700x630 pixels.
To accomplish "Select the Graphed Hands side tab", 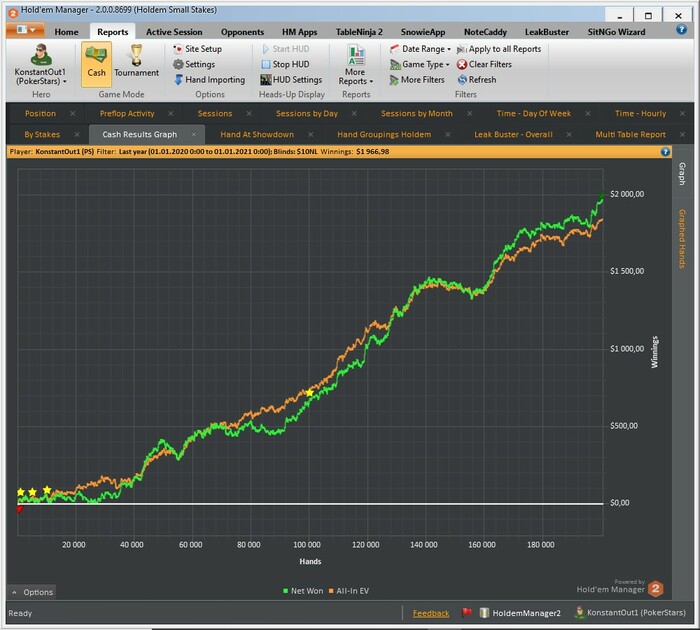I will 682,239.
